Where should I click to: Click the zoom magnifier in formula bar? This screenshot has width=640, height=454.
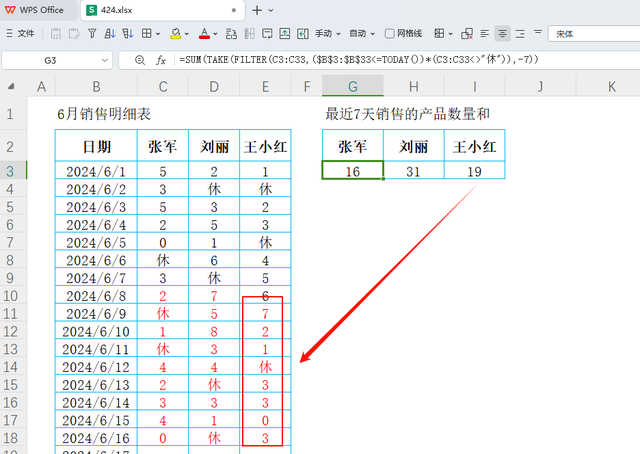pyautogui.click(x=140, y=60)
